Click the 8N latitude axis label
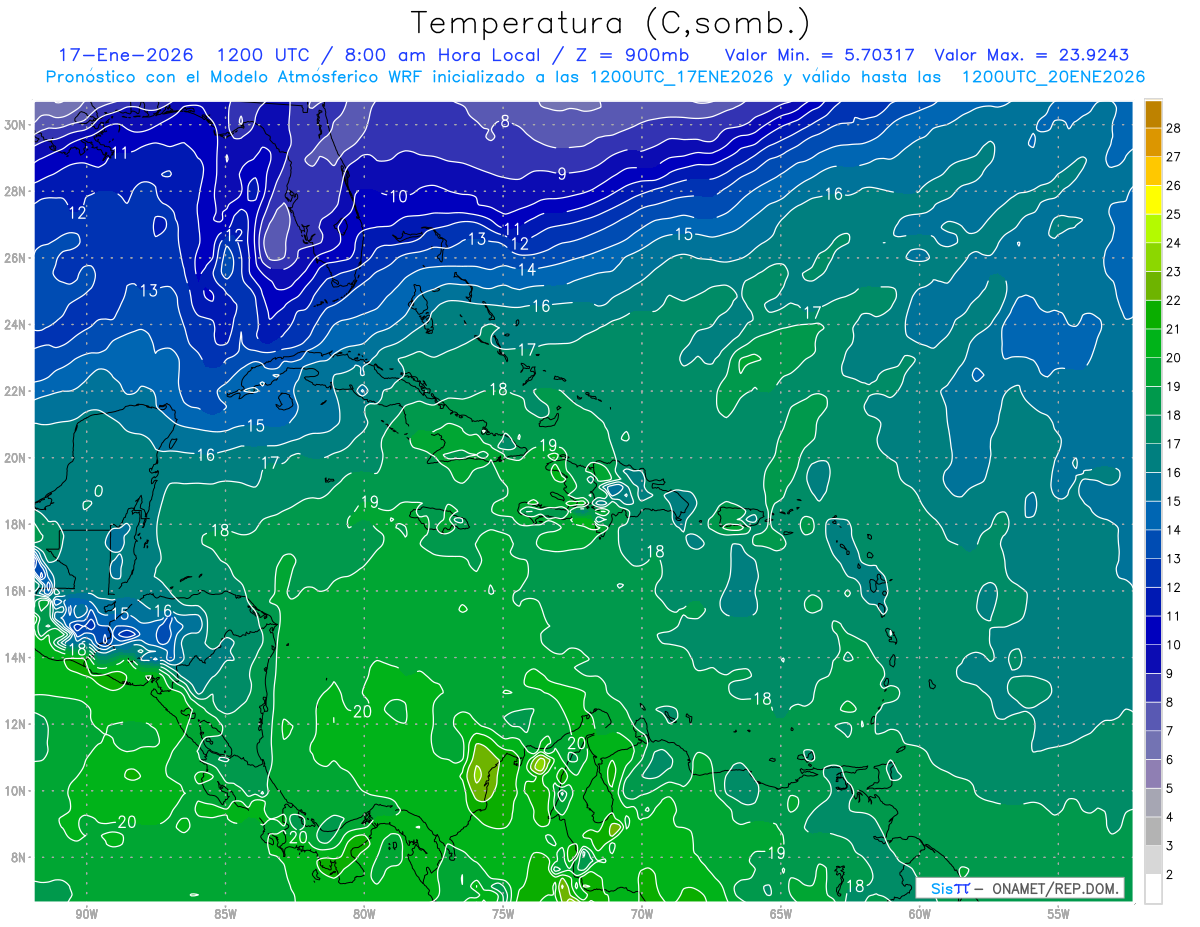The width and height of the screenshot is (1200, 927). 20,857
